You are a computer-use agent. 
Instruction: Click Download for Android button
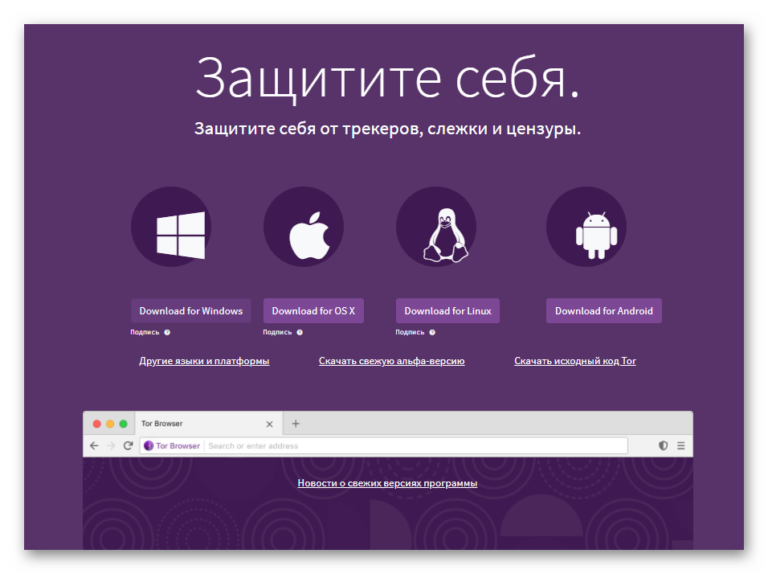coord(604,311)
